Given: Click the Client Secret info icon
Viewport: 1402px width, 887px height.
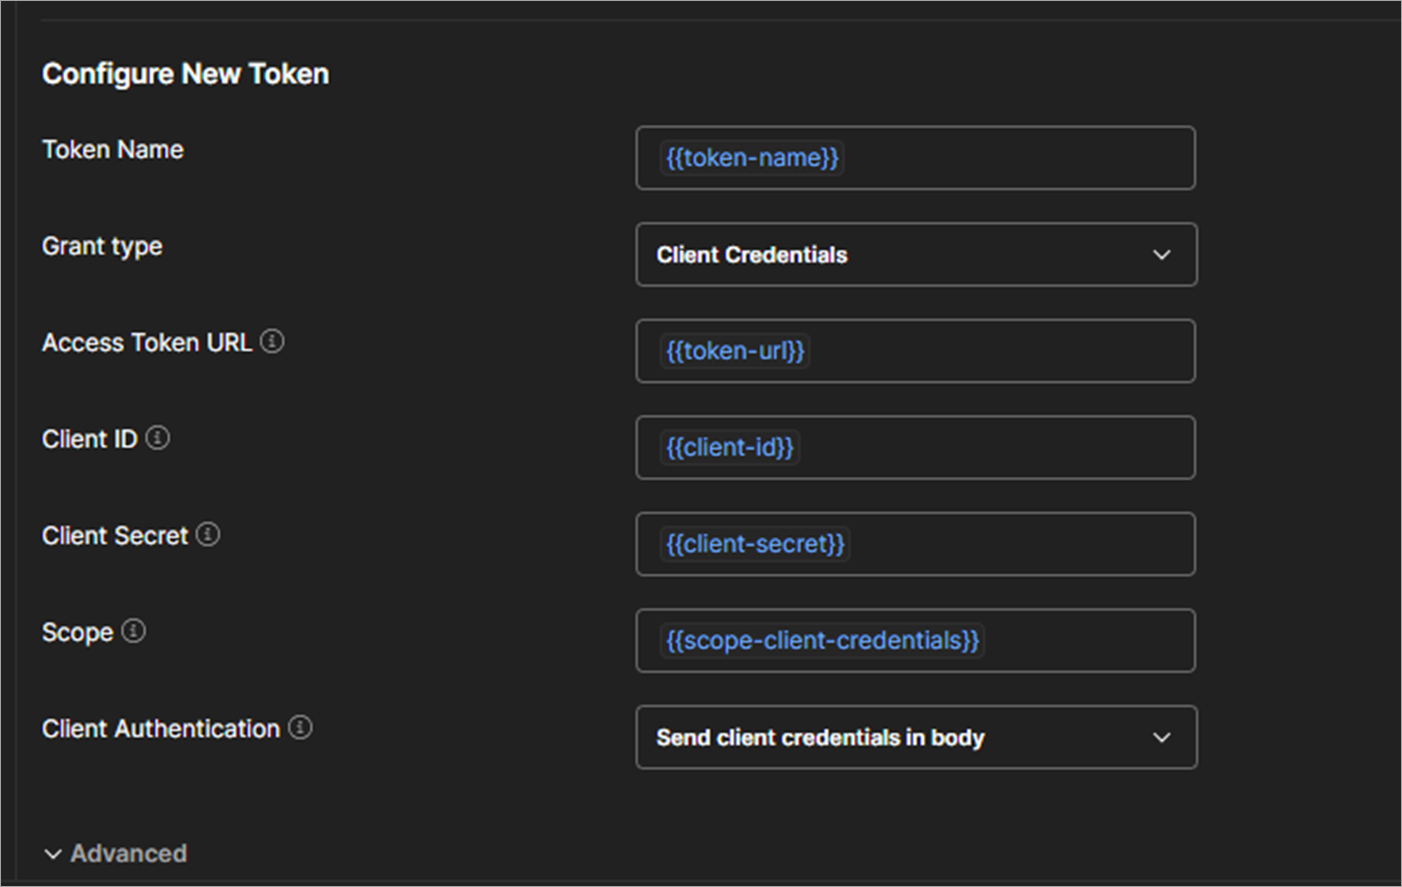Looking at the screenshot, I should 207,533.
